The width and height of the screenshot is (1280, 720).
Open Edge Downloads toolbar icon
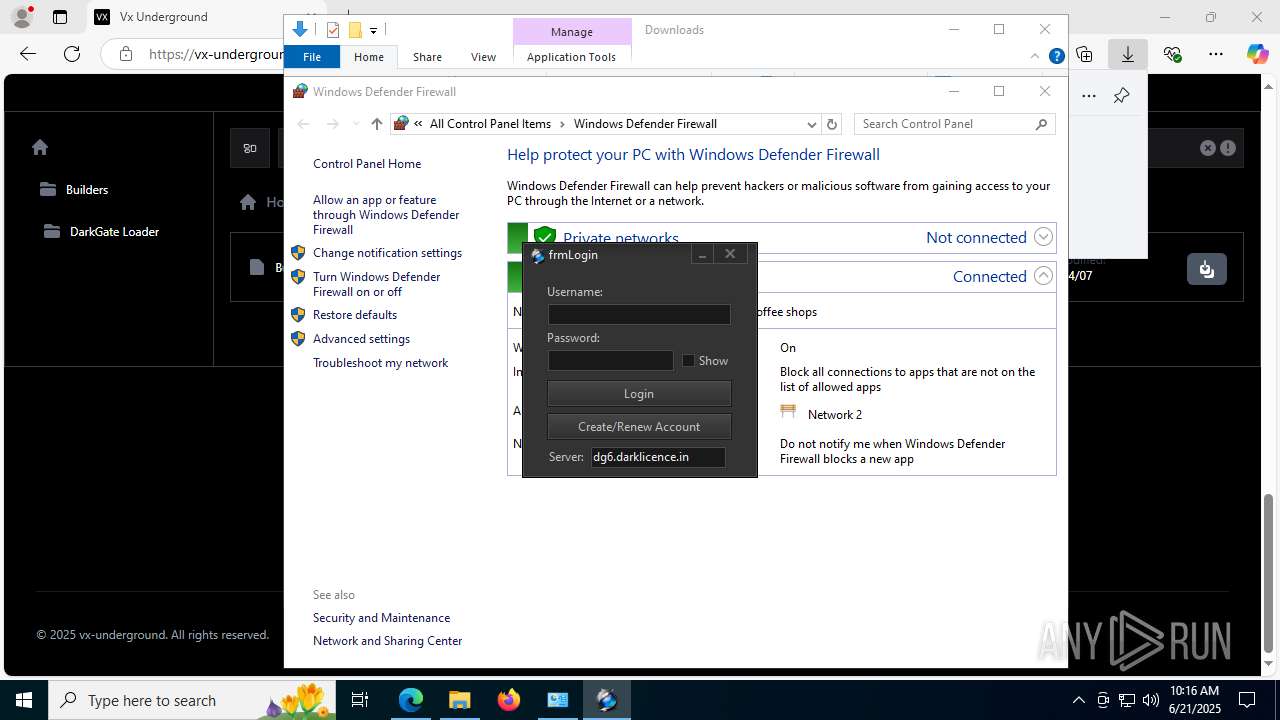(x=1127, y=54)
